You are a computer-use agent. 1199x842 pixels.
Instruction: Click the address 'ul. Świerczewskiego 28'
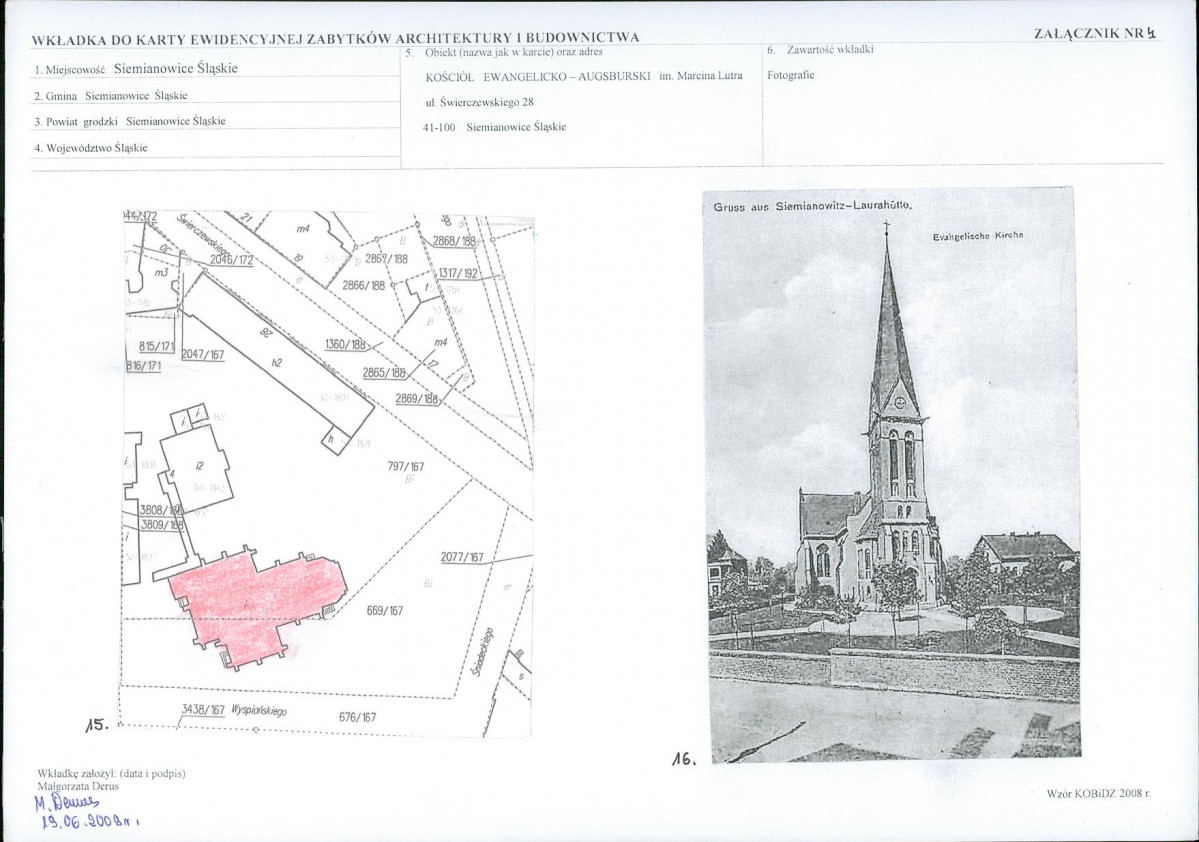[x=479, y=101]
